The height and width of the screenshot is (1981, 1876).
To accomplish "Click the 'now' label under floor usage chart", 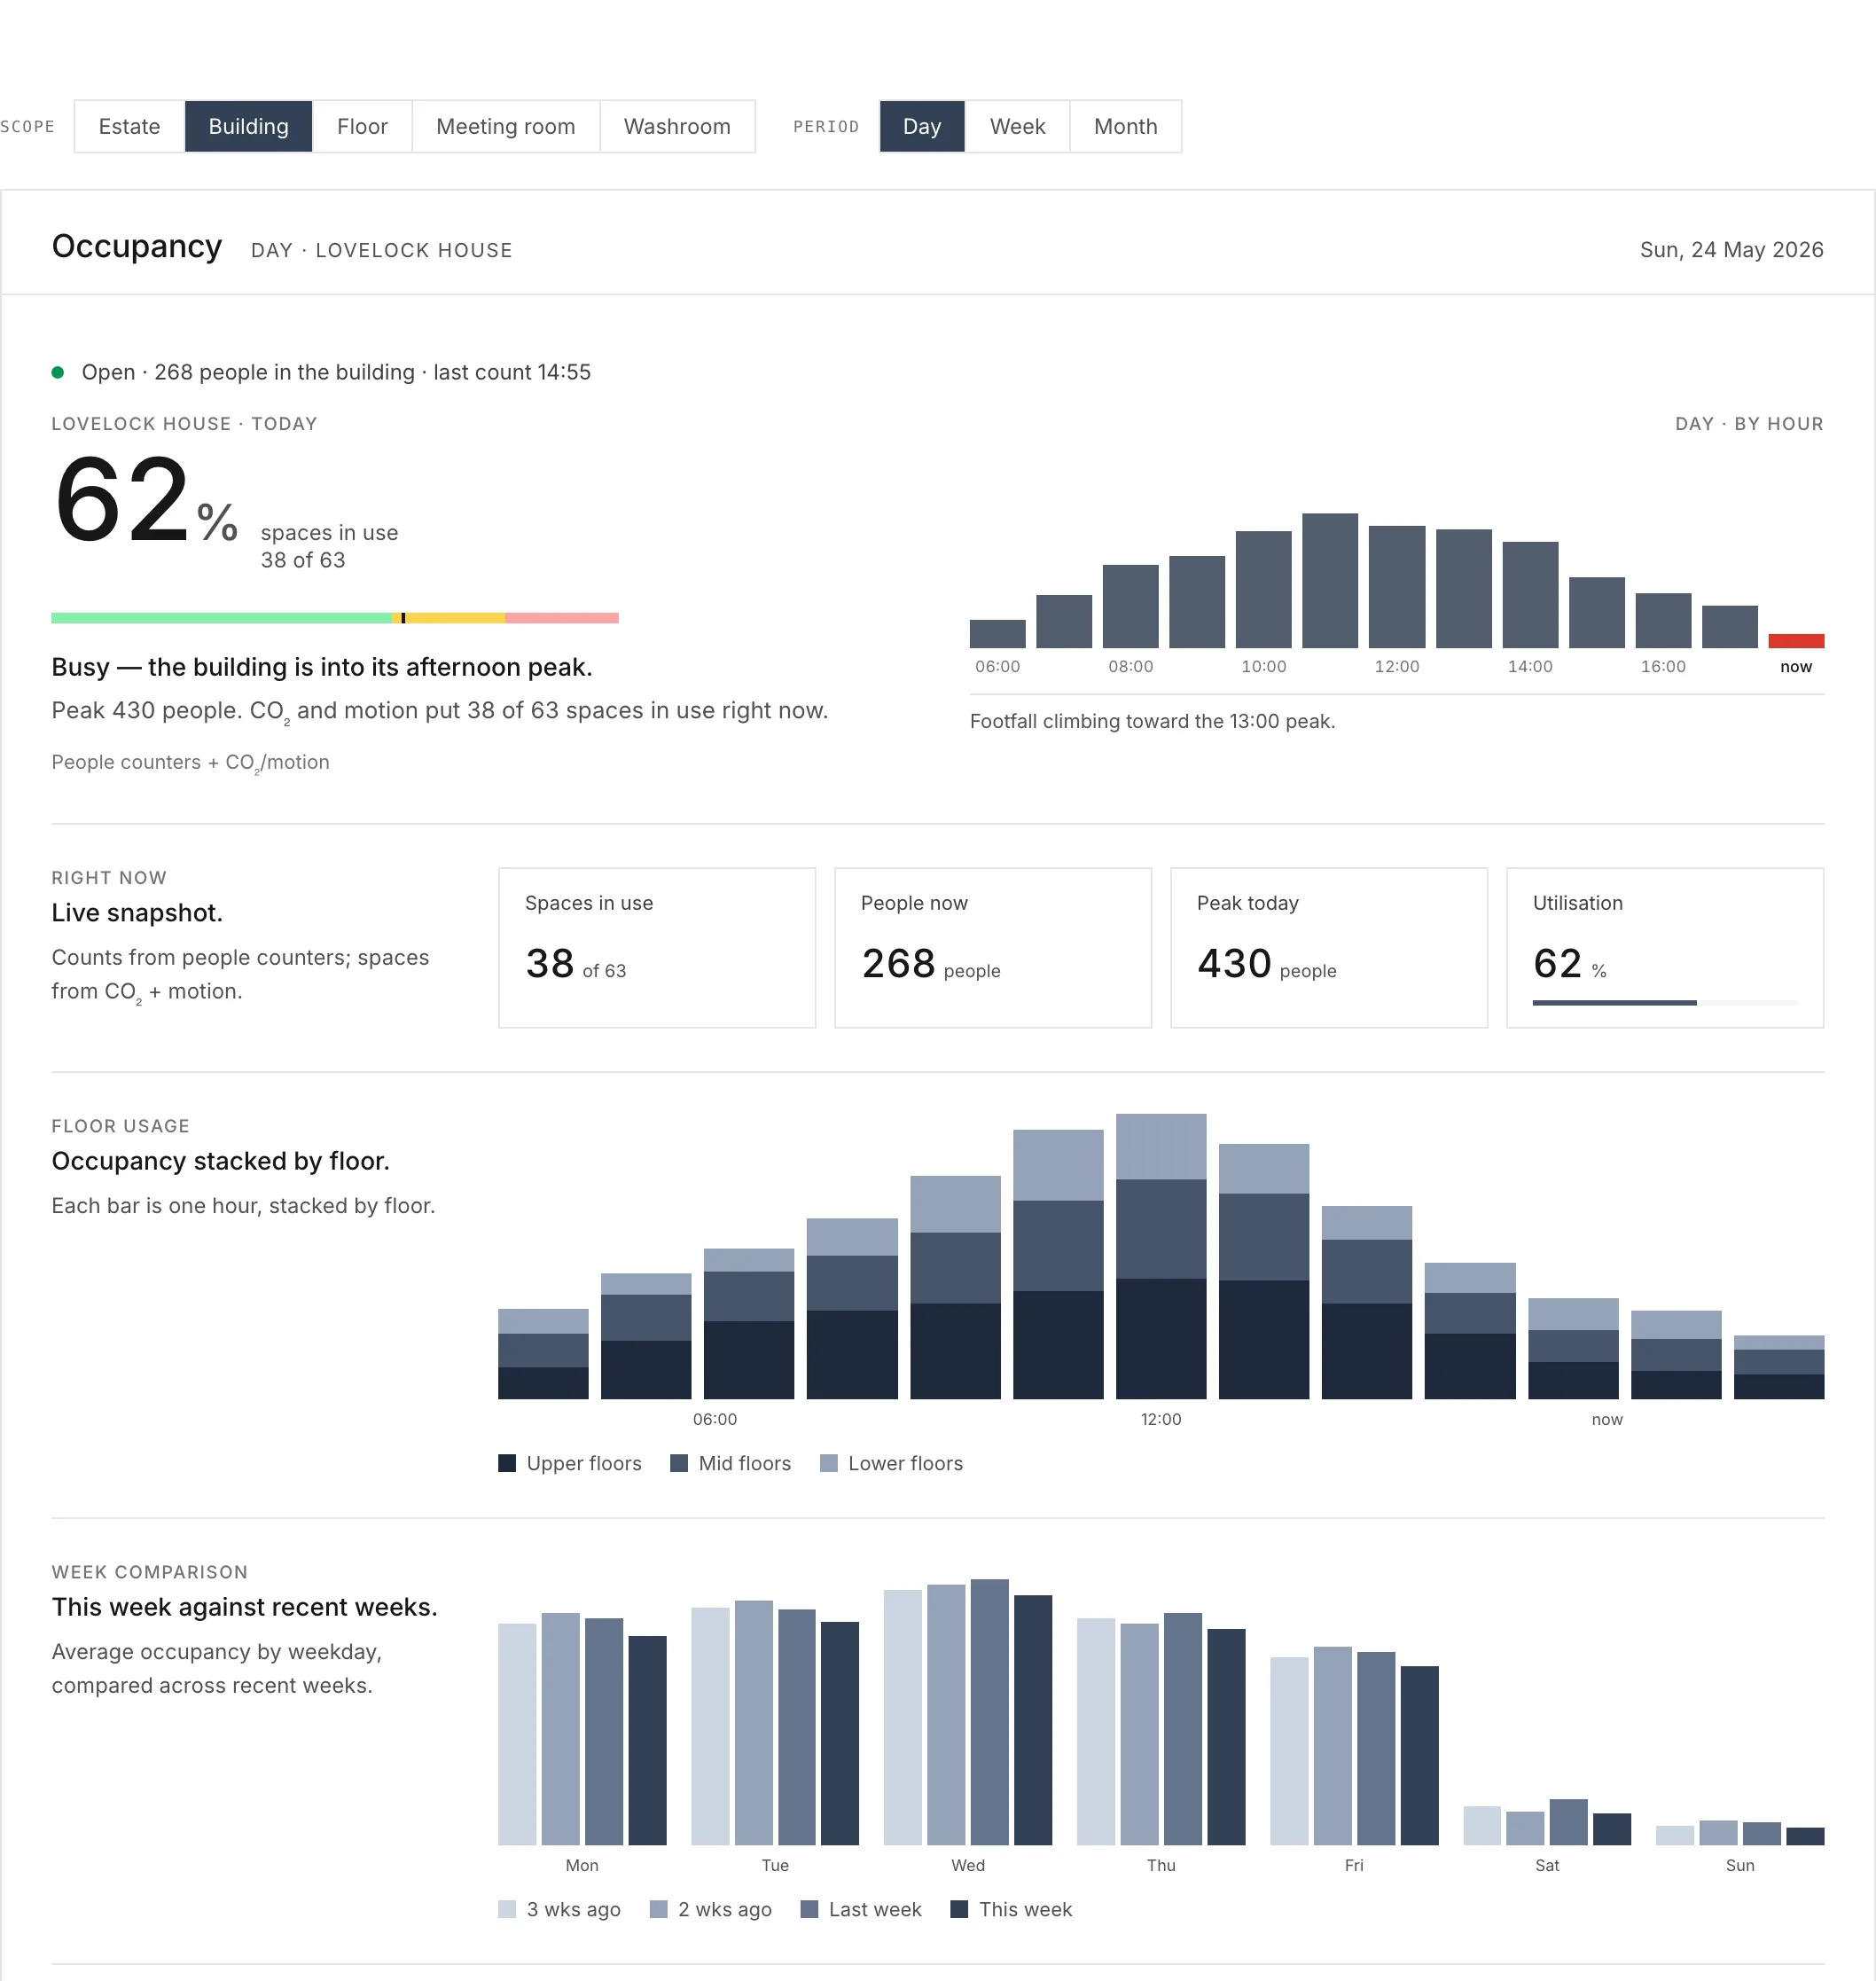I will [x=1607, y=1419].
